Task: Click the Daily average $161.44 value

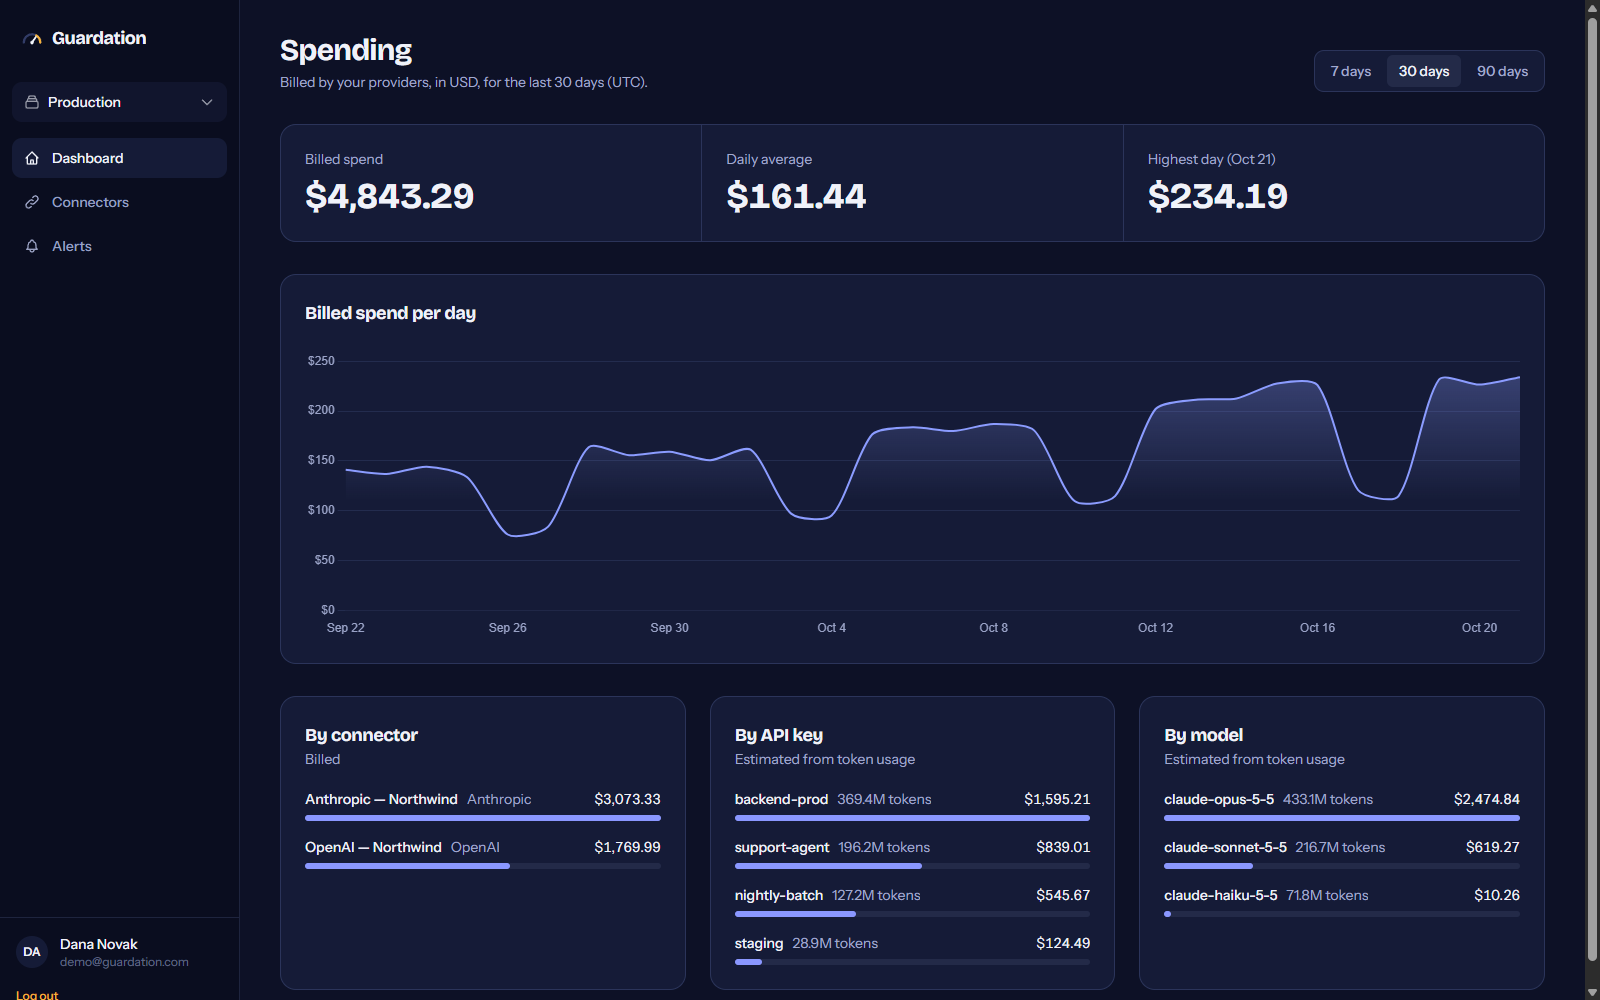Action: click(796, 196)
